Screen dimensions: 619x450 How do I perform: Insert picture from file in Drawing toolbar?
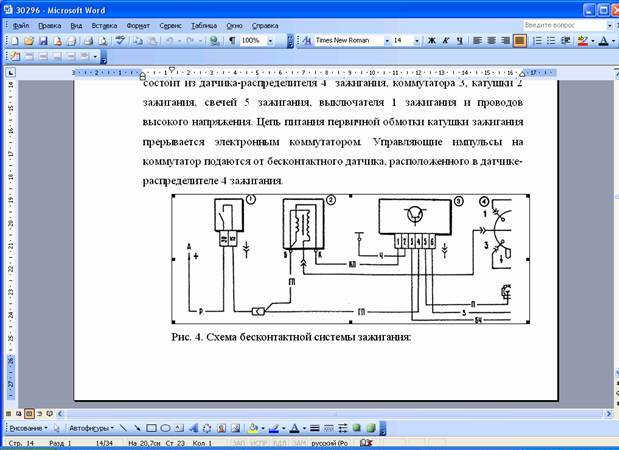point(235,428)
